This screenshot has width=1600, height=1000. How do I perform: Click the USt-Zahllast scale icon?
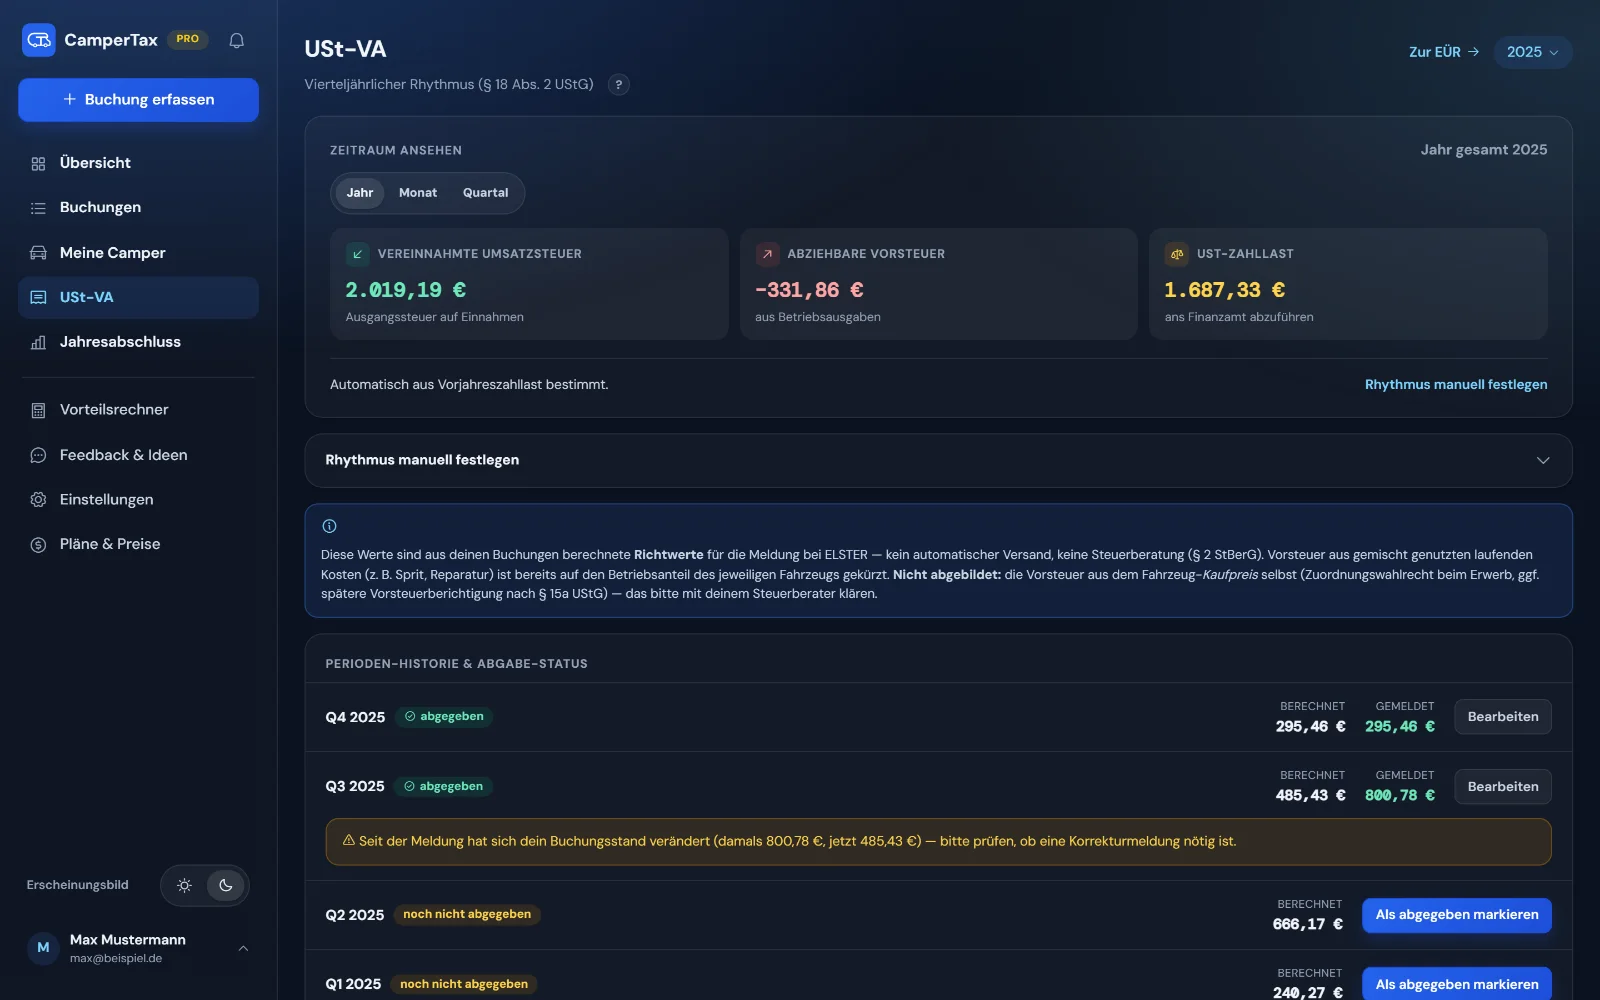pos(1177,254)
